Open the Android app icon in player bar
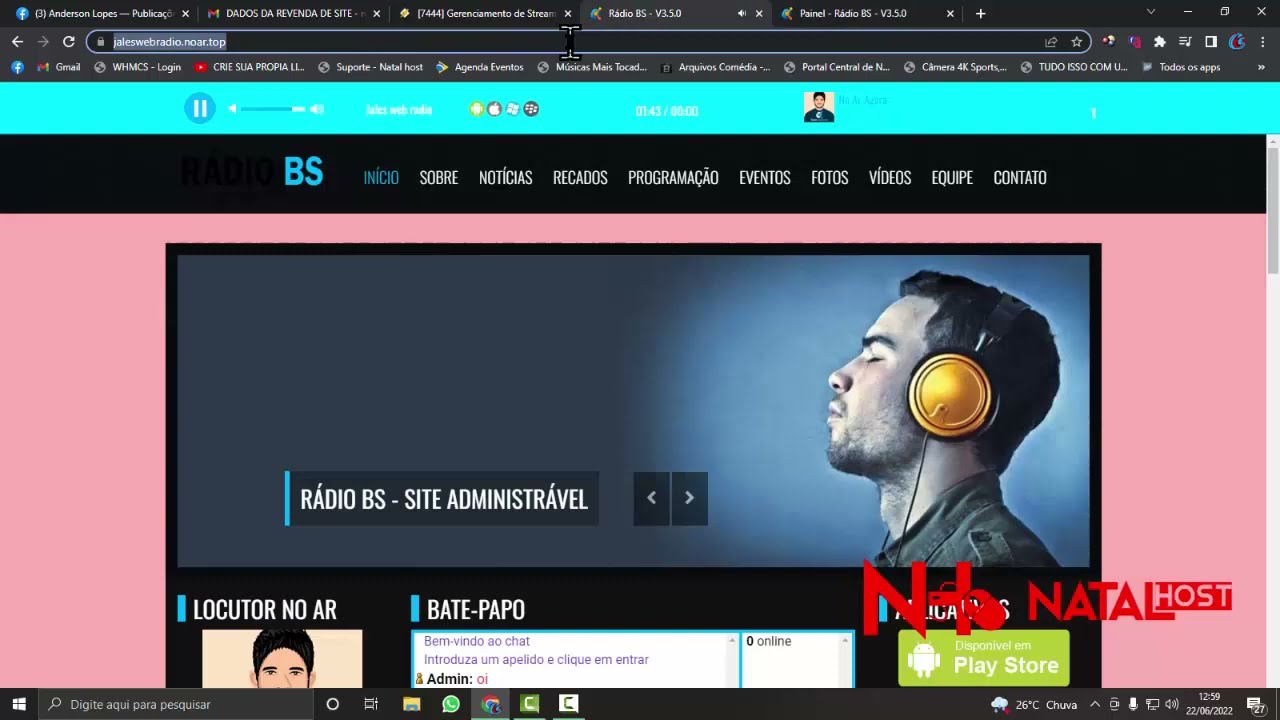 pos(477,109)
